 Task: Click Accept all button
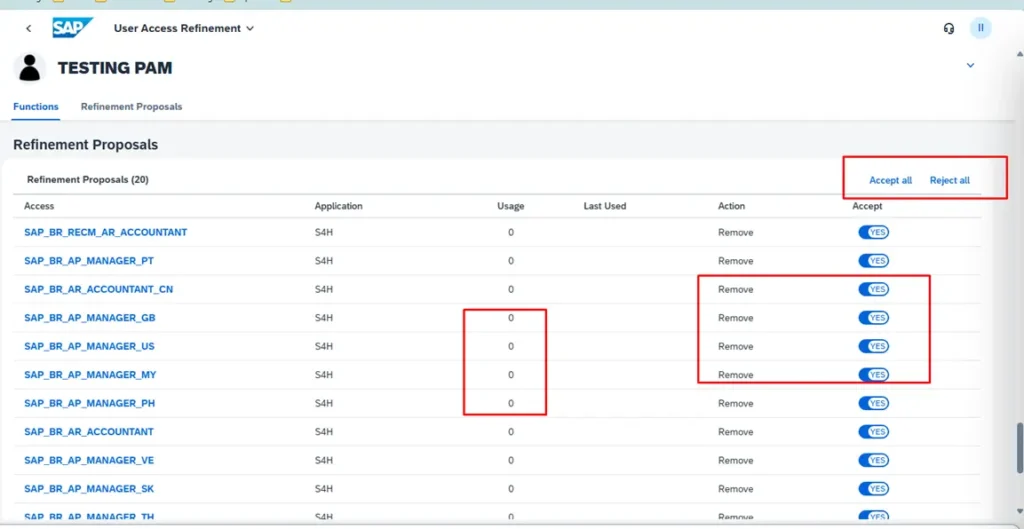coord(890,181)
